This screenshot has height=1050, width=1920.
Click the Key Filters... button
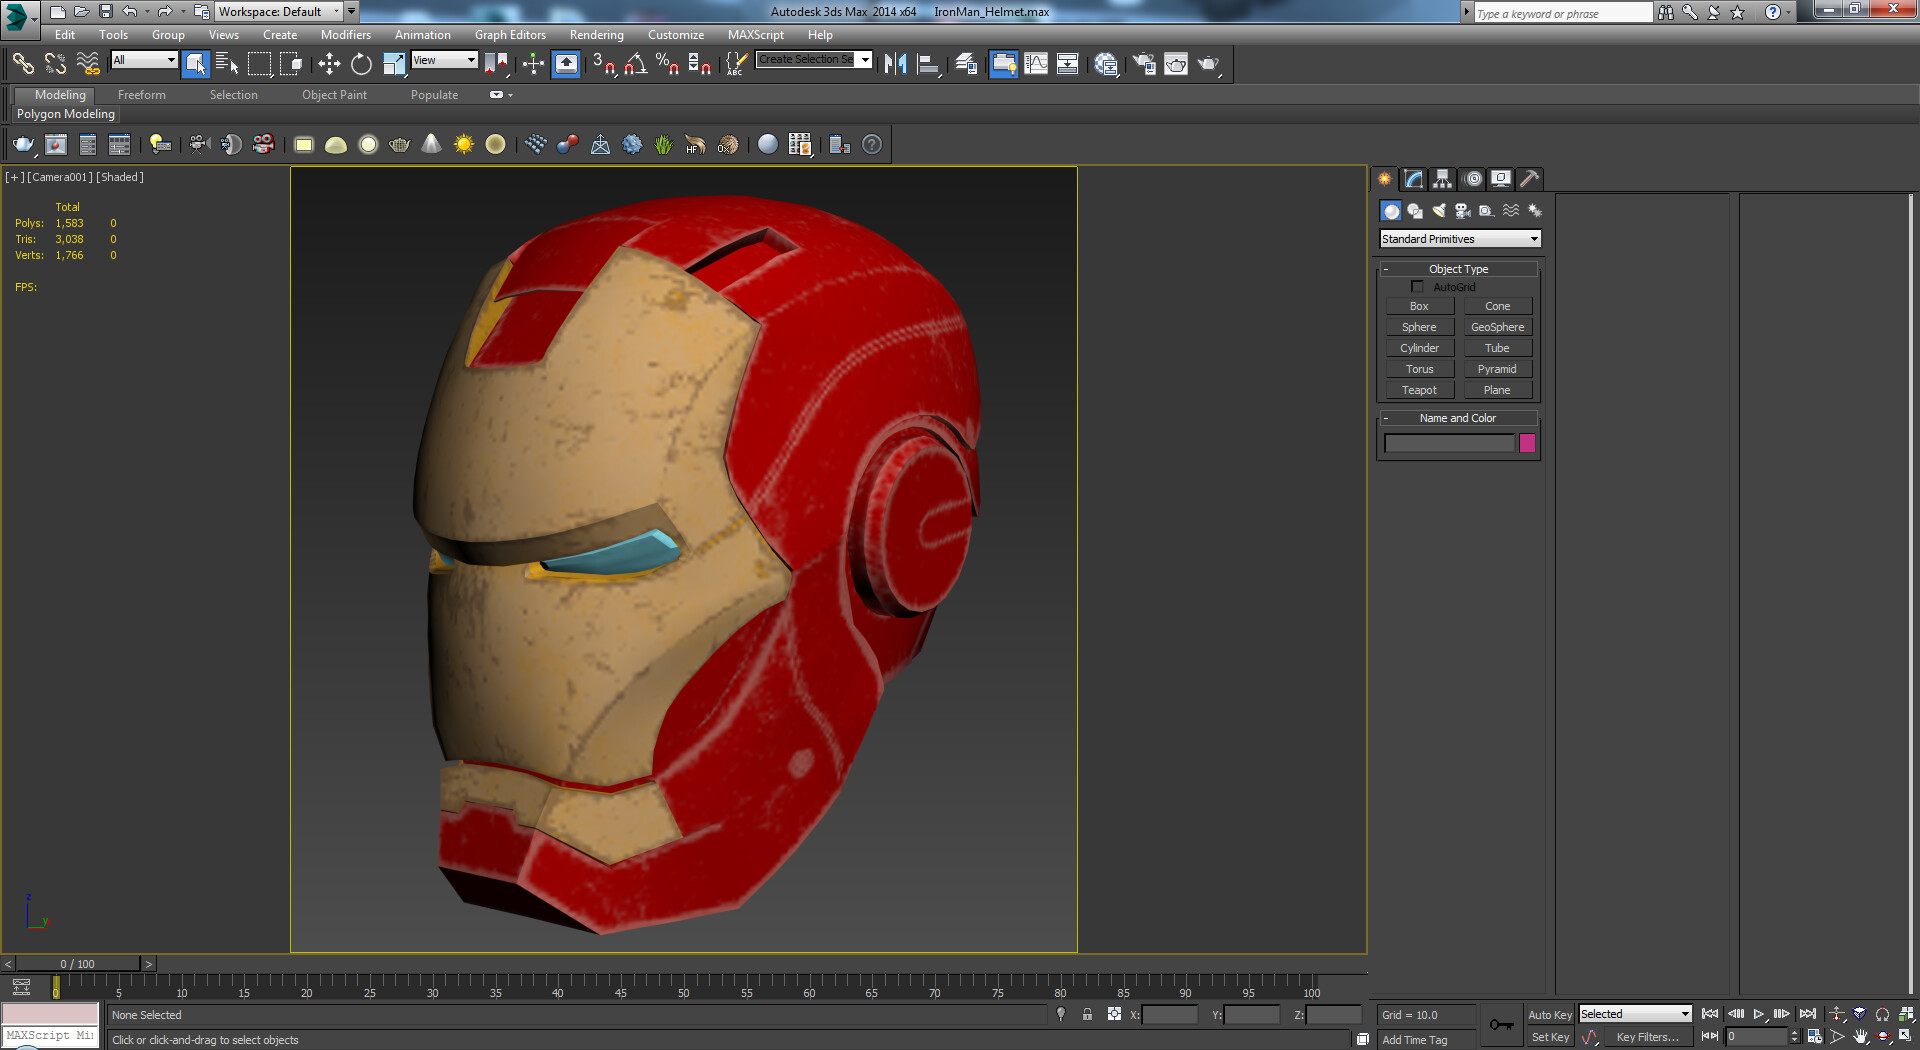(x=1647, y=1038)
